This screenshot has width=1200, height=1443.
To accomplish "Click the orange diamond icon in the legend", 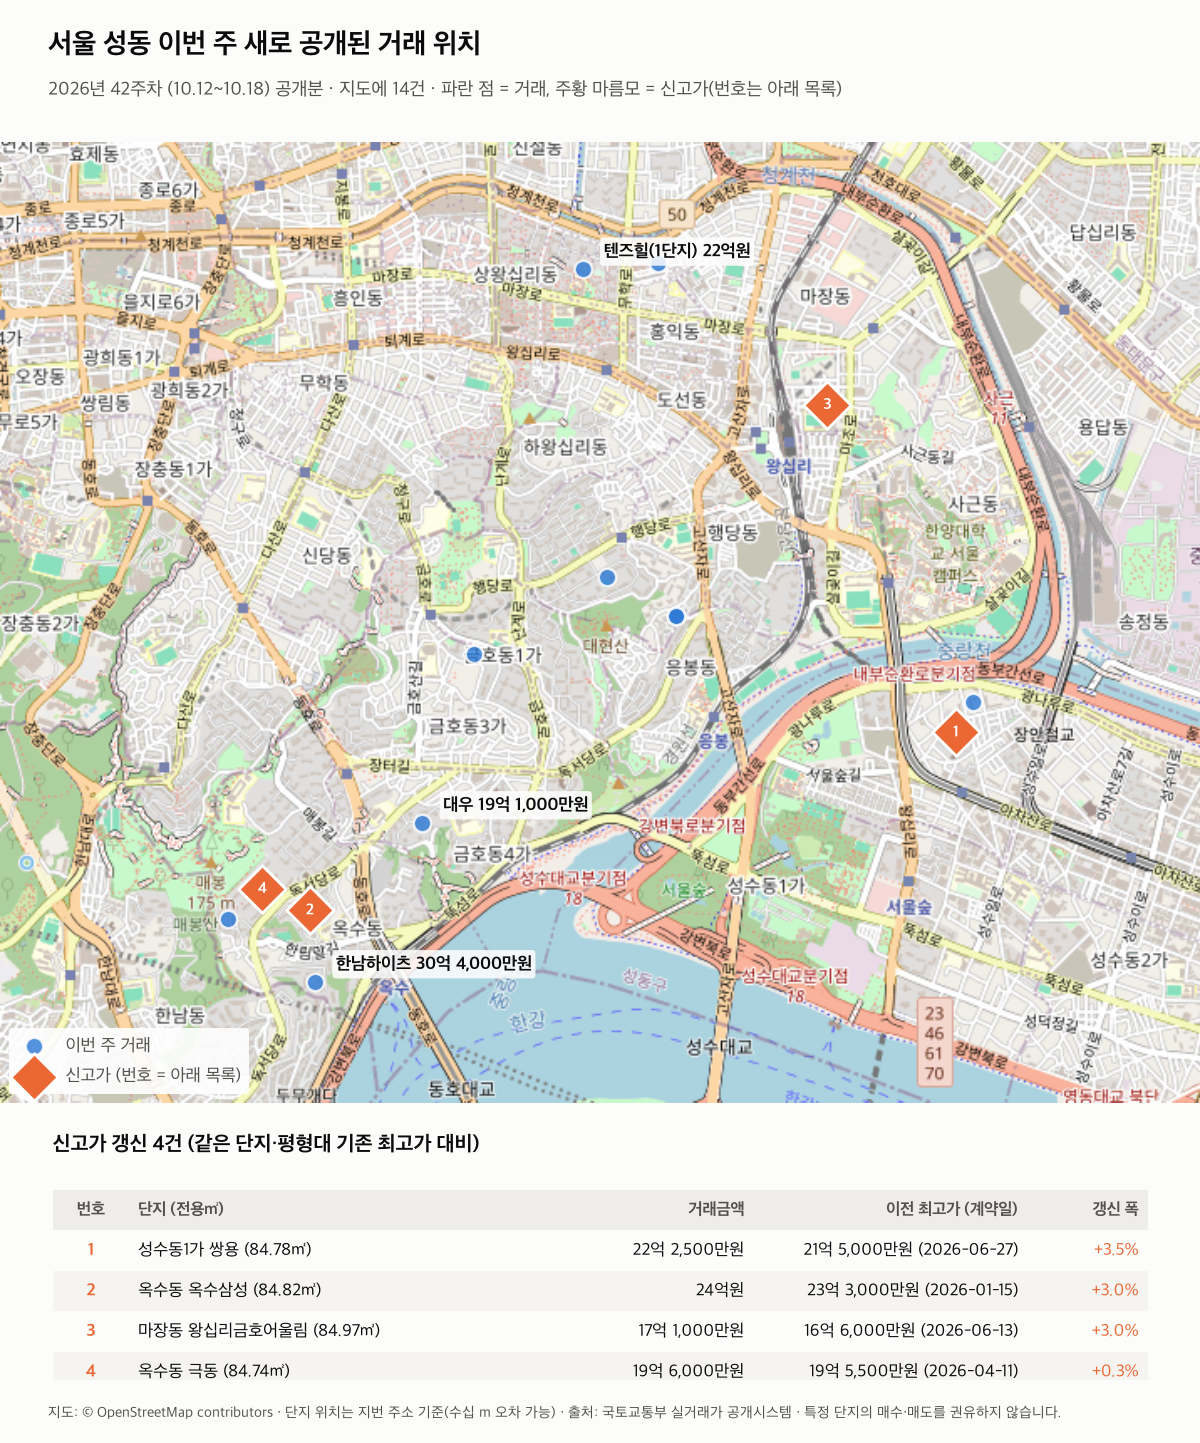I will (35, 1075).
